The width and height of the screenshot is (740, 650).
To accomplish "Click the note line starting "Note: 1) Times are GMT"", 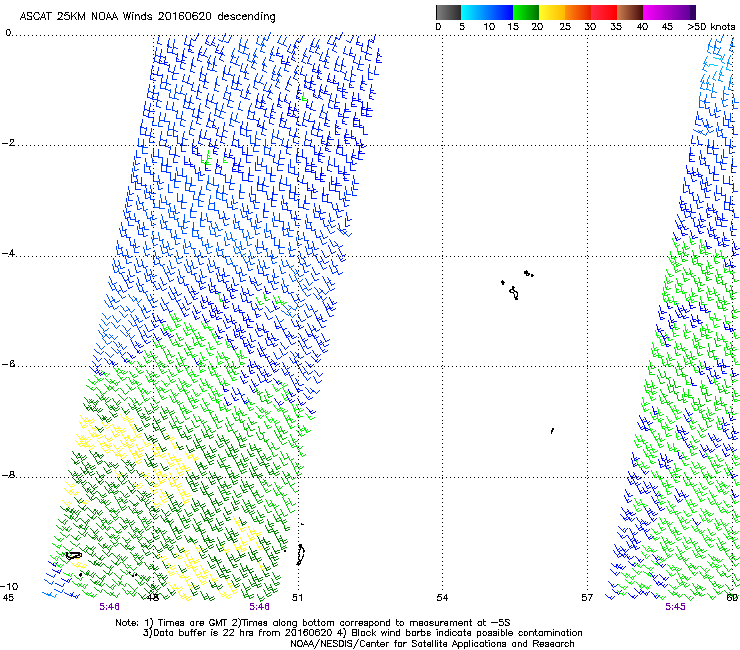I will [x=313, y=623].
